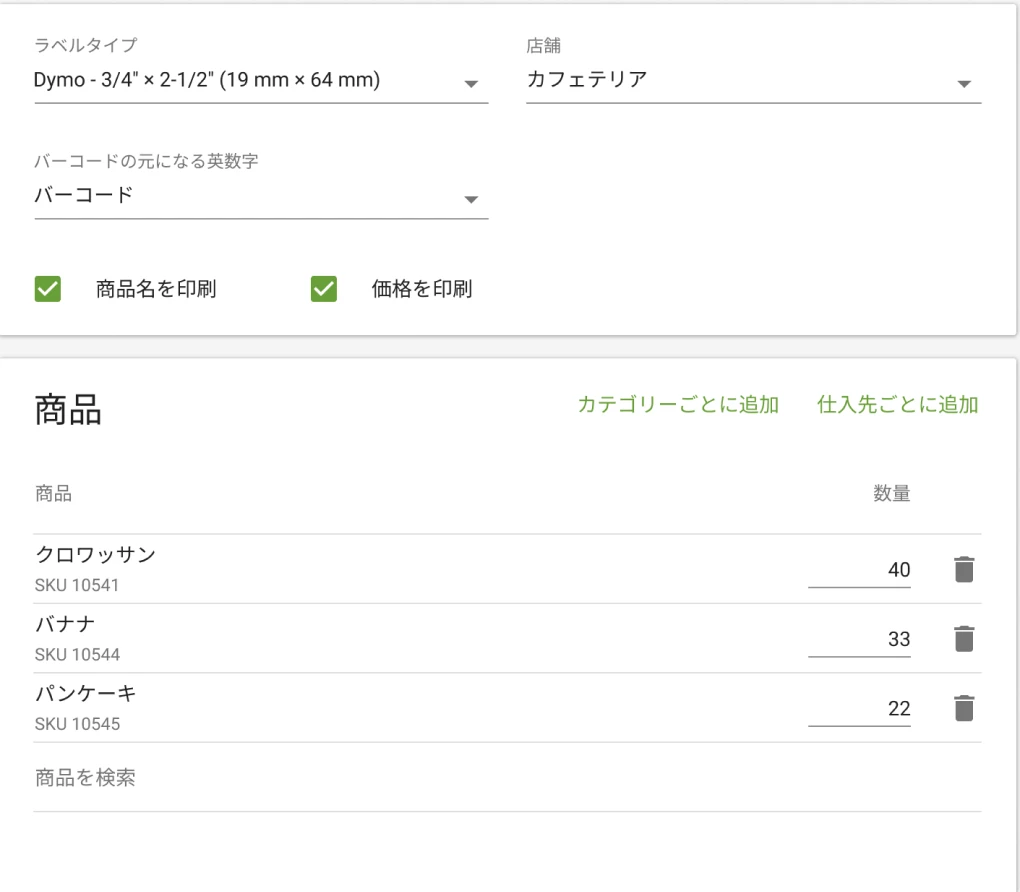Click the パンケーキ product name
This screenshot has width=1020, height=892.
tap(86, 693)
